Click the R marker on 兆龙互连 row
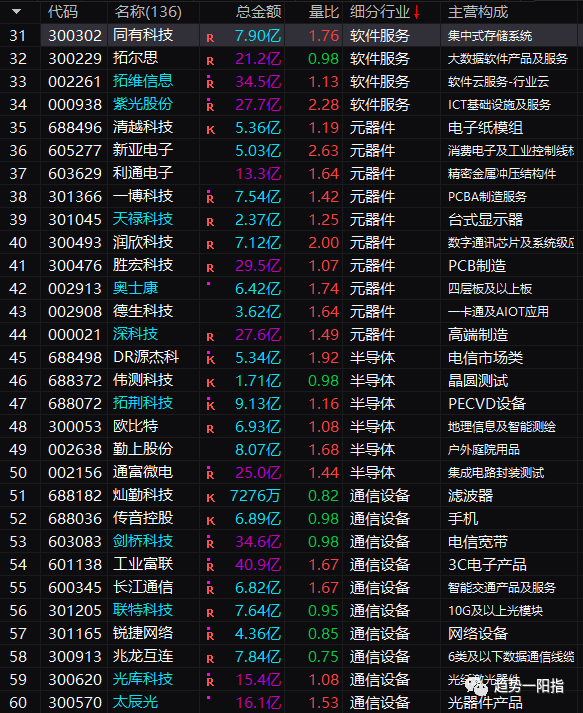Viewport: 583px width, 713px height. point(210,659)
